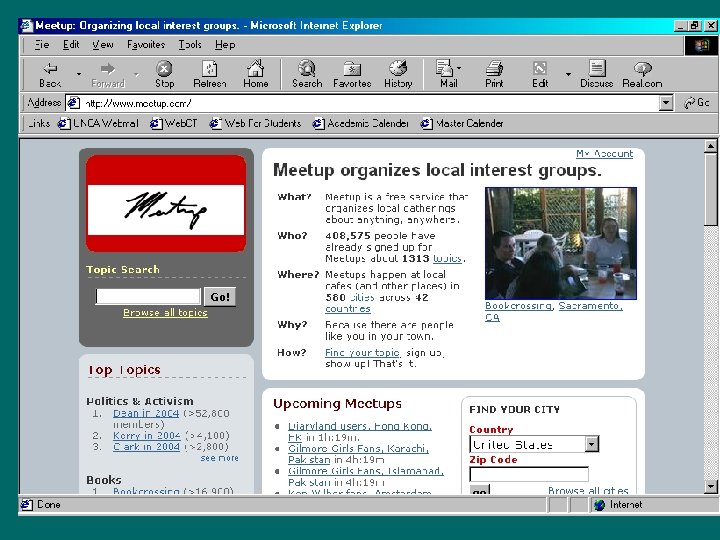Go back with the Back toolbar button
720x540 pixels.
pos(51,74)
